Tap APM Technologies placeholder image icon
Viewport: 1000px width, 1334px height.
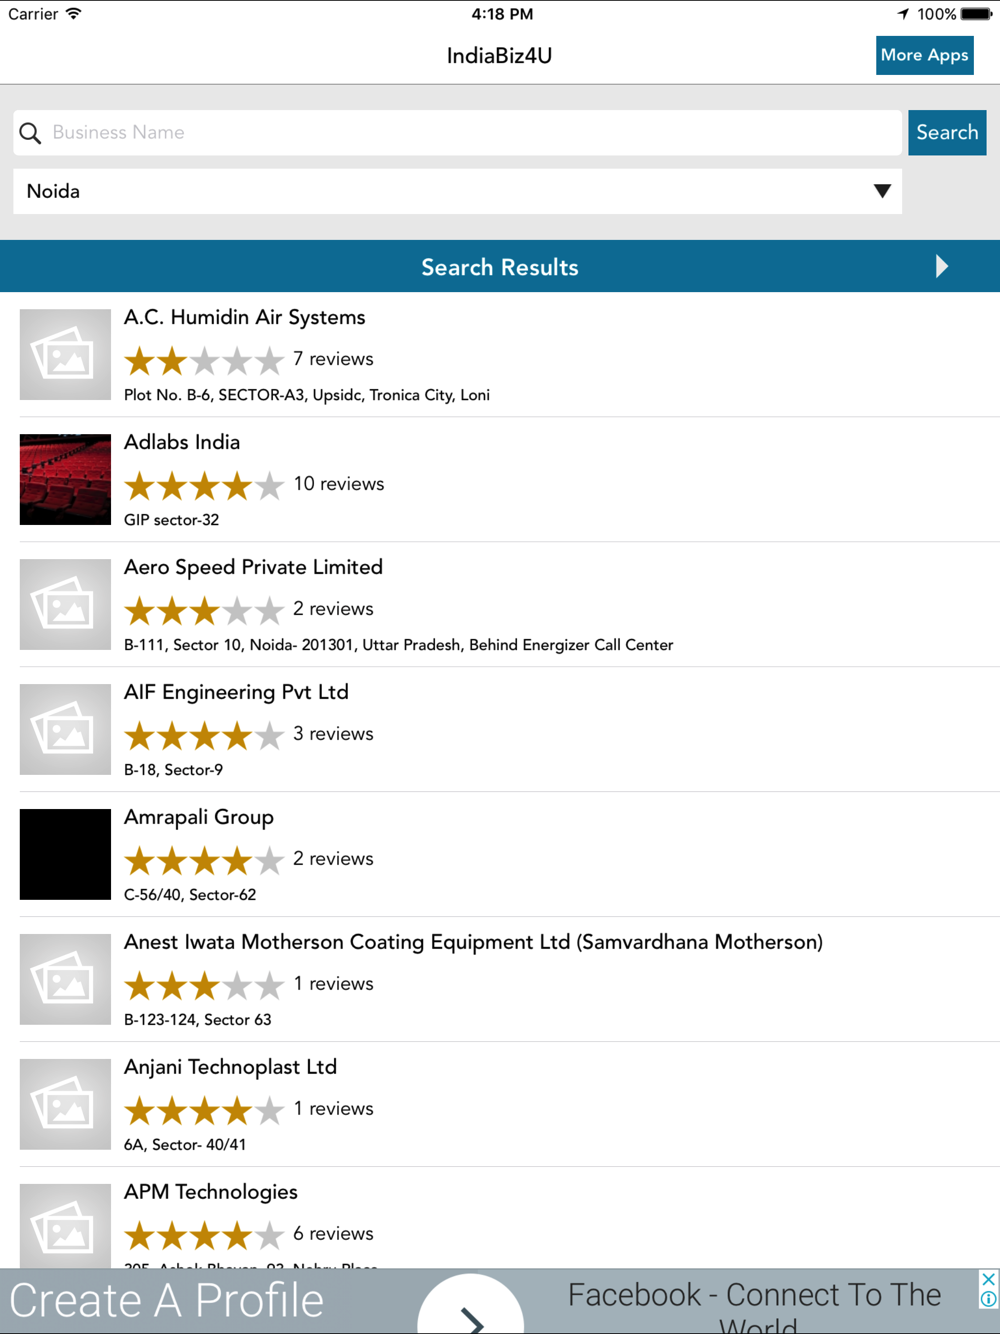(65, 1226)
